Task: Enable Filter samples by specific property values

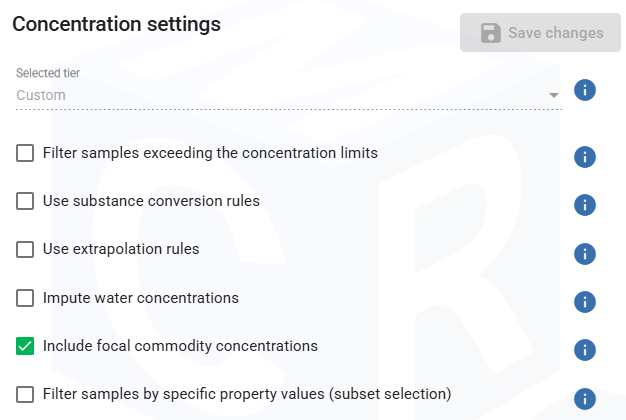Action: 25,394
